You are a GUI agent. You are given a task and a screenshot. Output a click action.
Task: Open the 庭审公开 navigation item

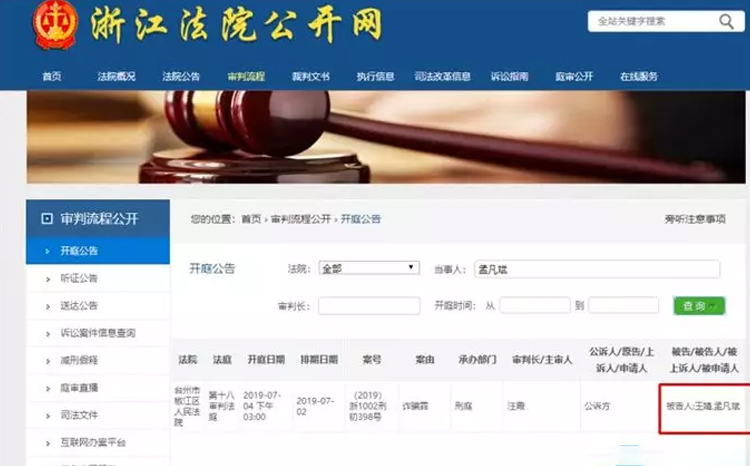[x=574, y=76]
